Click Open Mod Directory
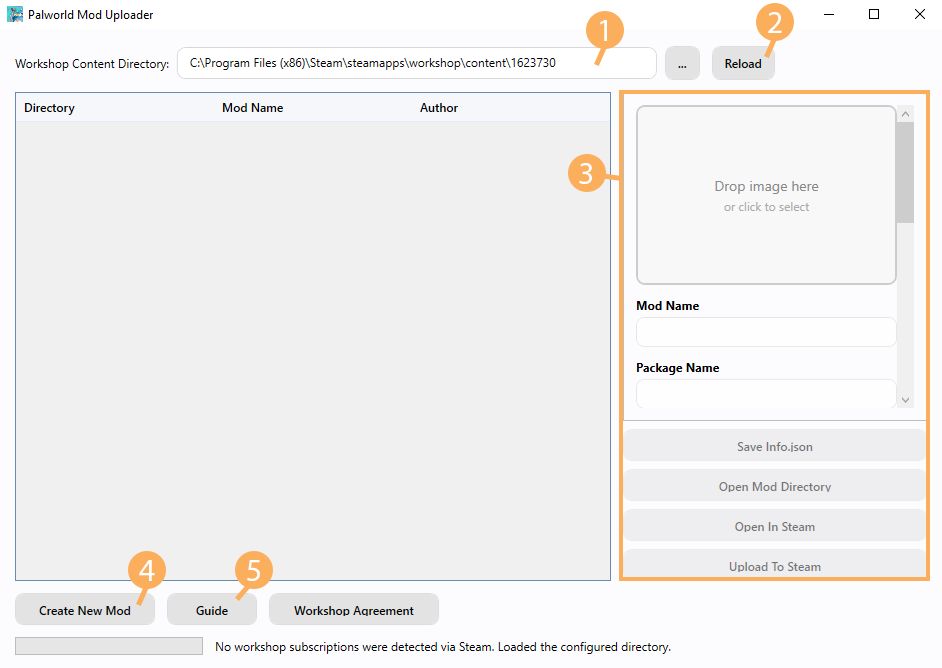The image size is (942, 668). tap(775, 486)
